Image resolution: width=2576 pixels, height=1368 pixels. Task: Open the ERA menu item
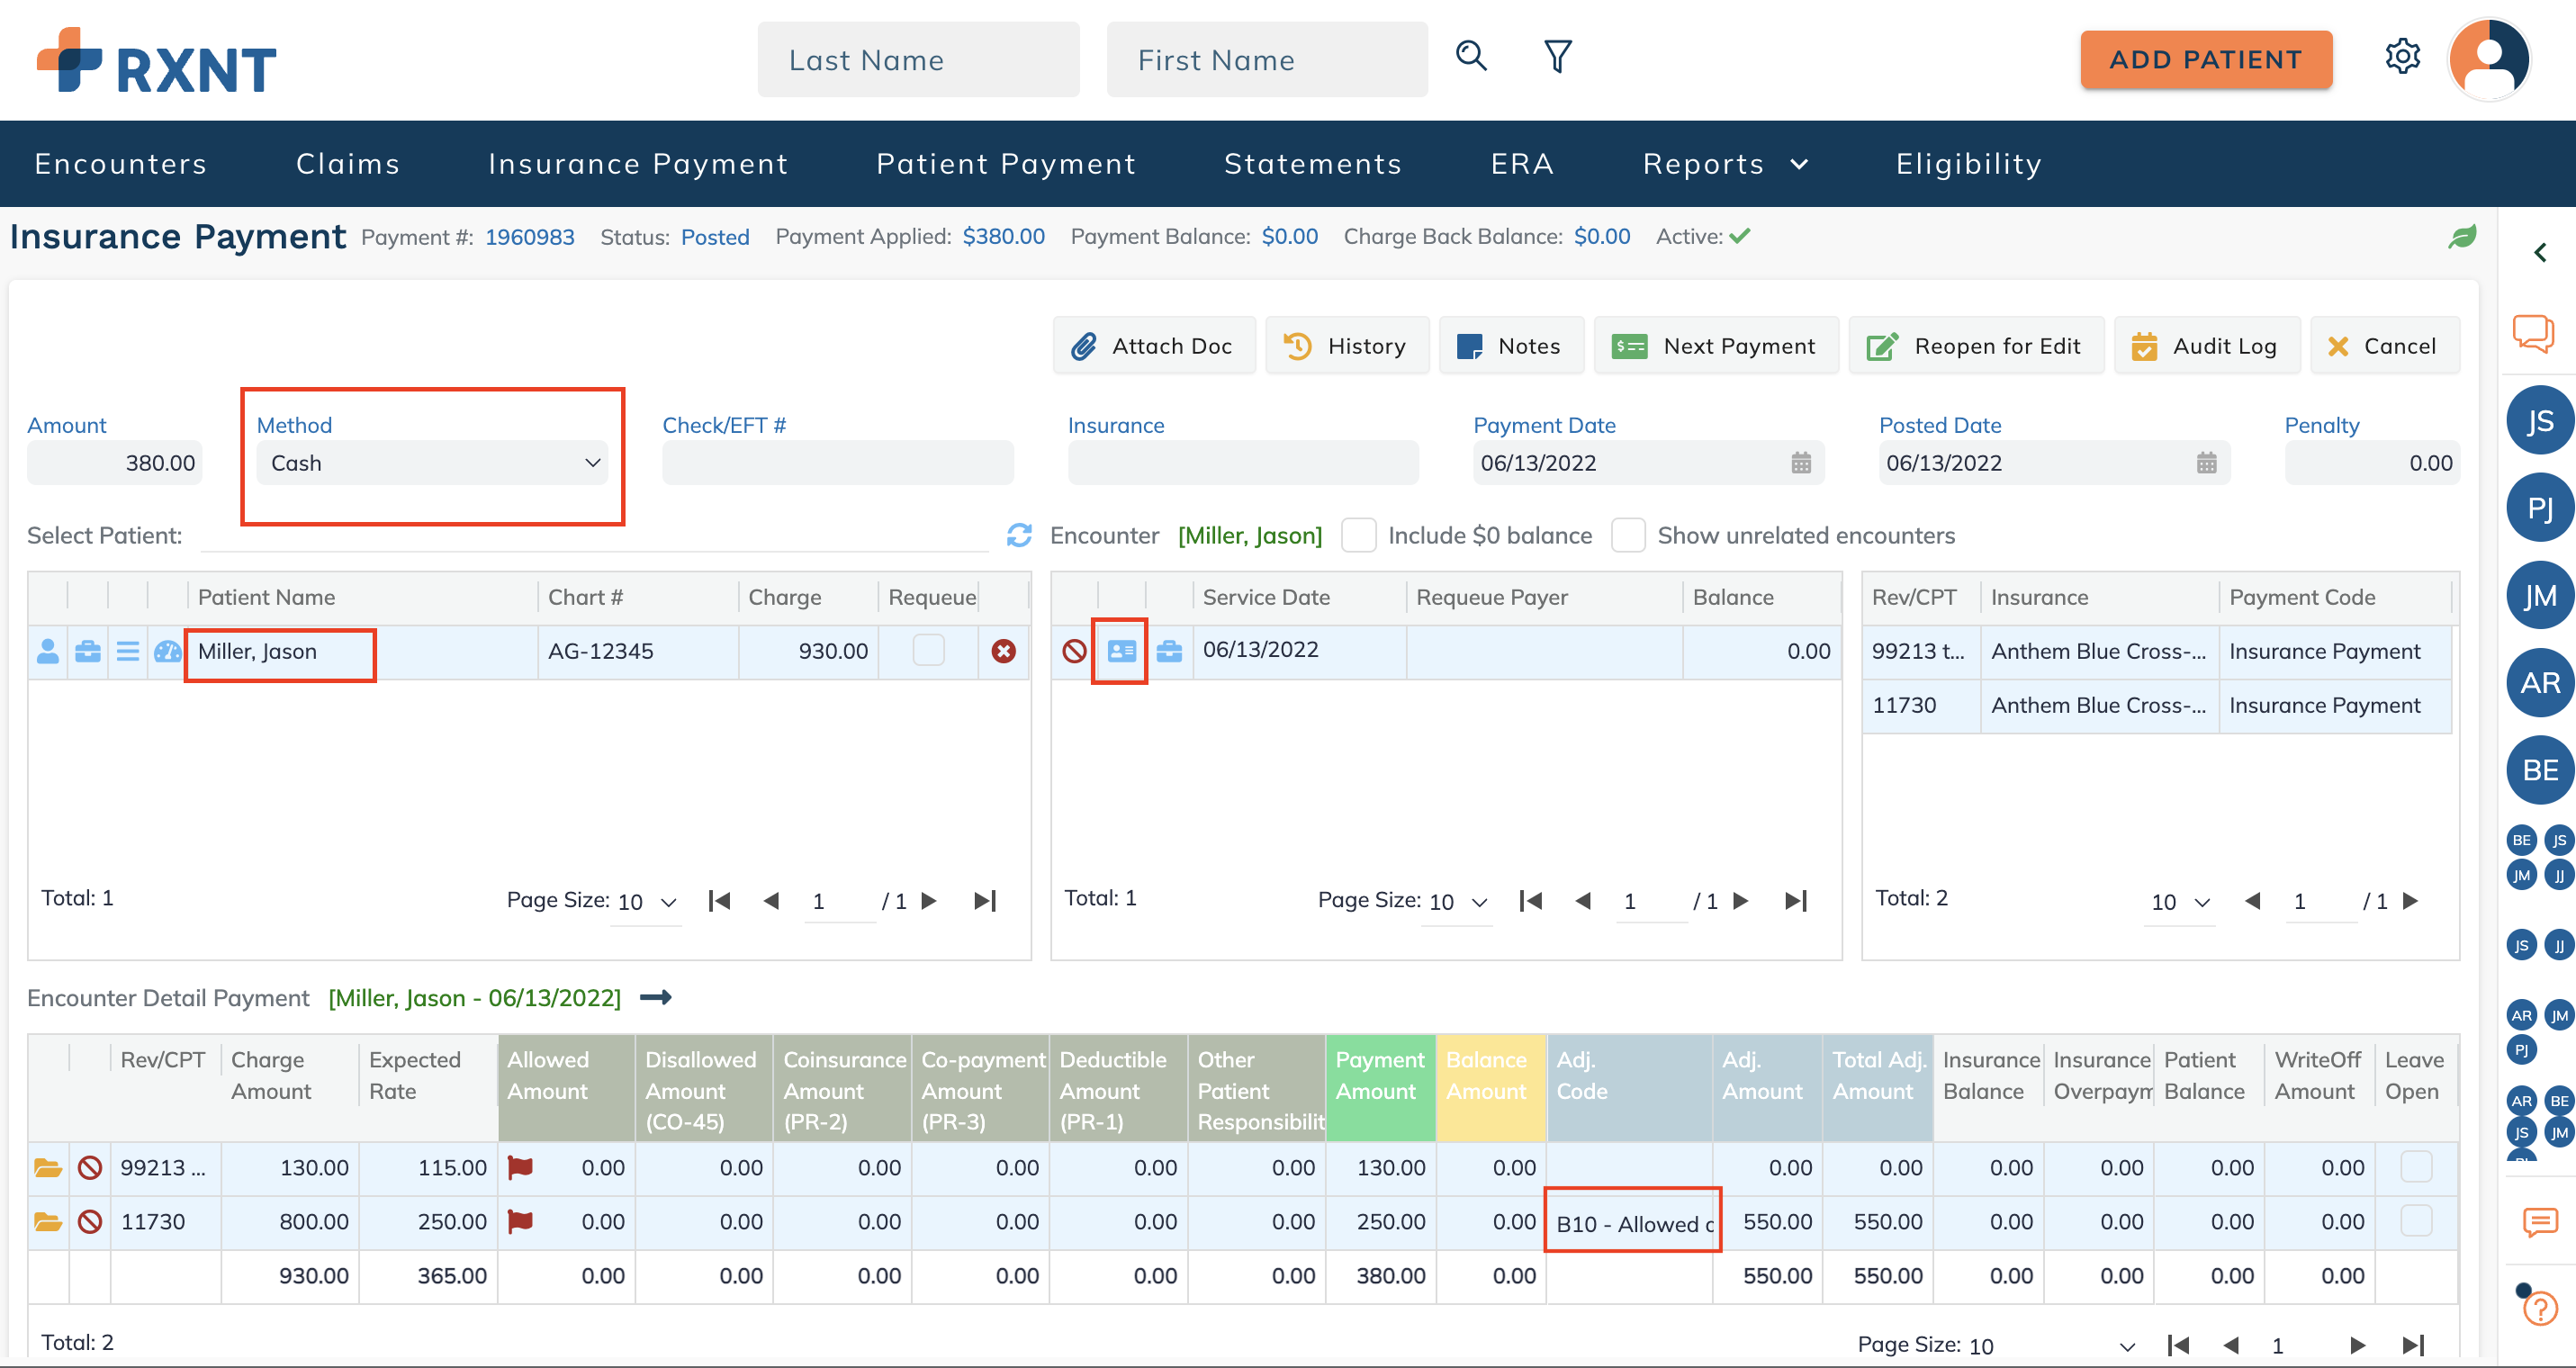1522,164
